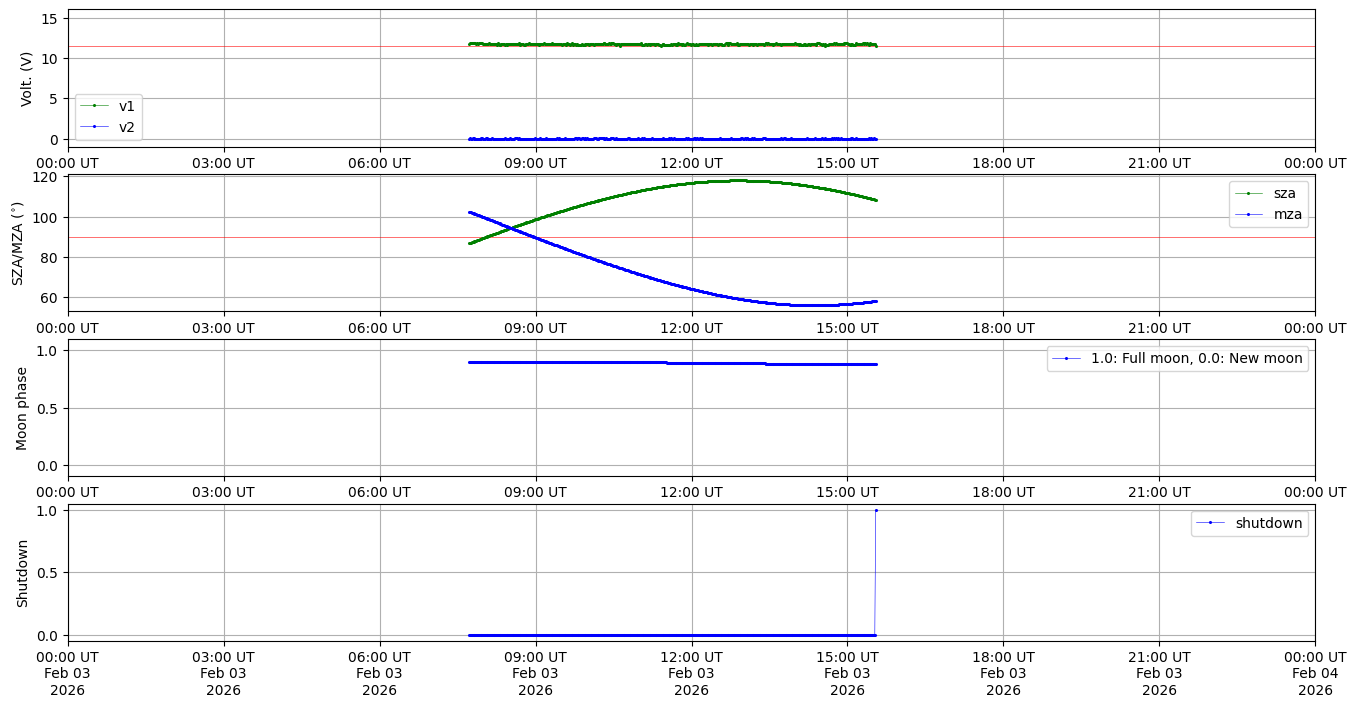Click the 'SZA/MZA (°)' y-axis label
The image size is (1356, 707).
click(18, 243)
